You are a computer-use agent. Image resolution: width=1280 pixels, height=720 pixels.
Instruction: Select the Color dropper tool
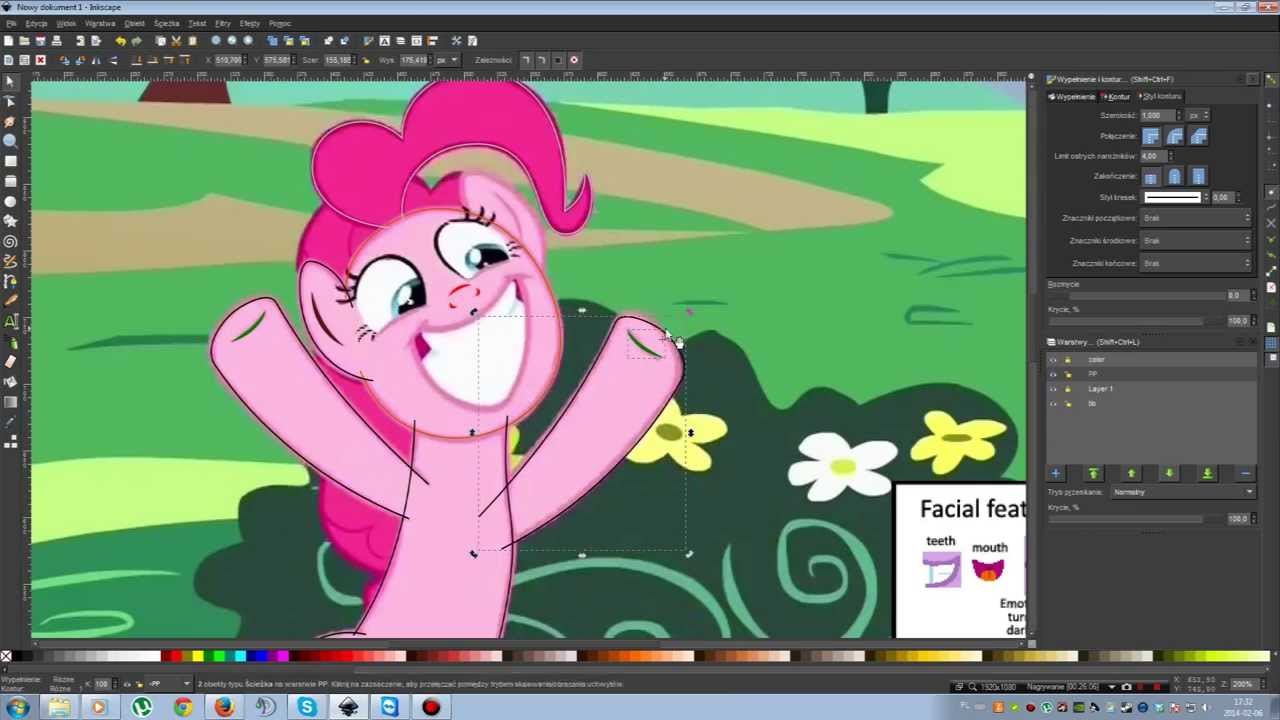pyautogui.click(x=10, y=422)
